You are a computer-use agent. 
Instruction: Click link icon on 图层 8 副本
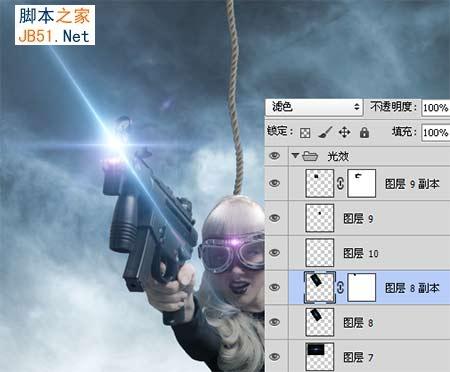coord(340,288)
